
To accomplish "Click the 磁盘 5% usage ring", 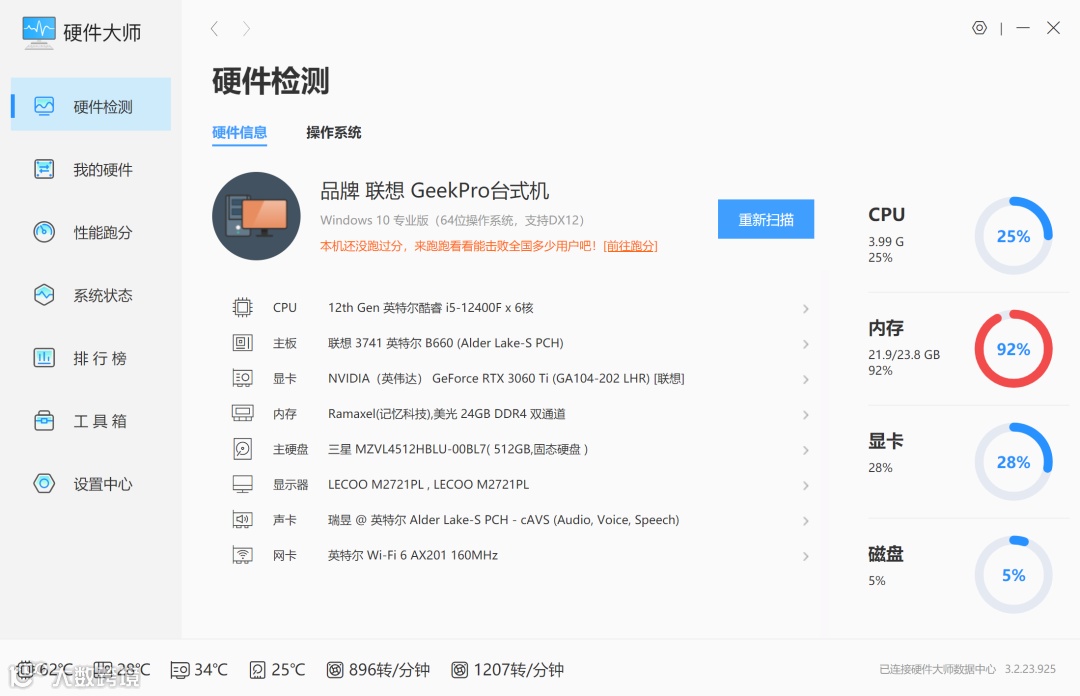I will point(1013,575).
